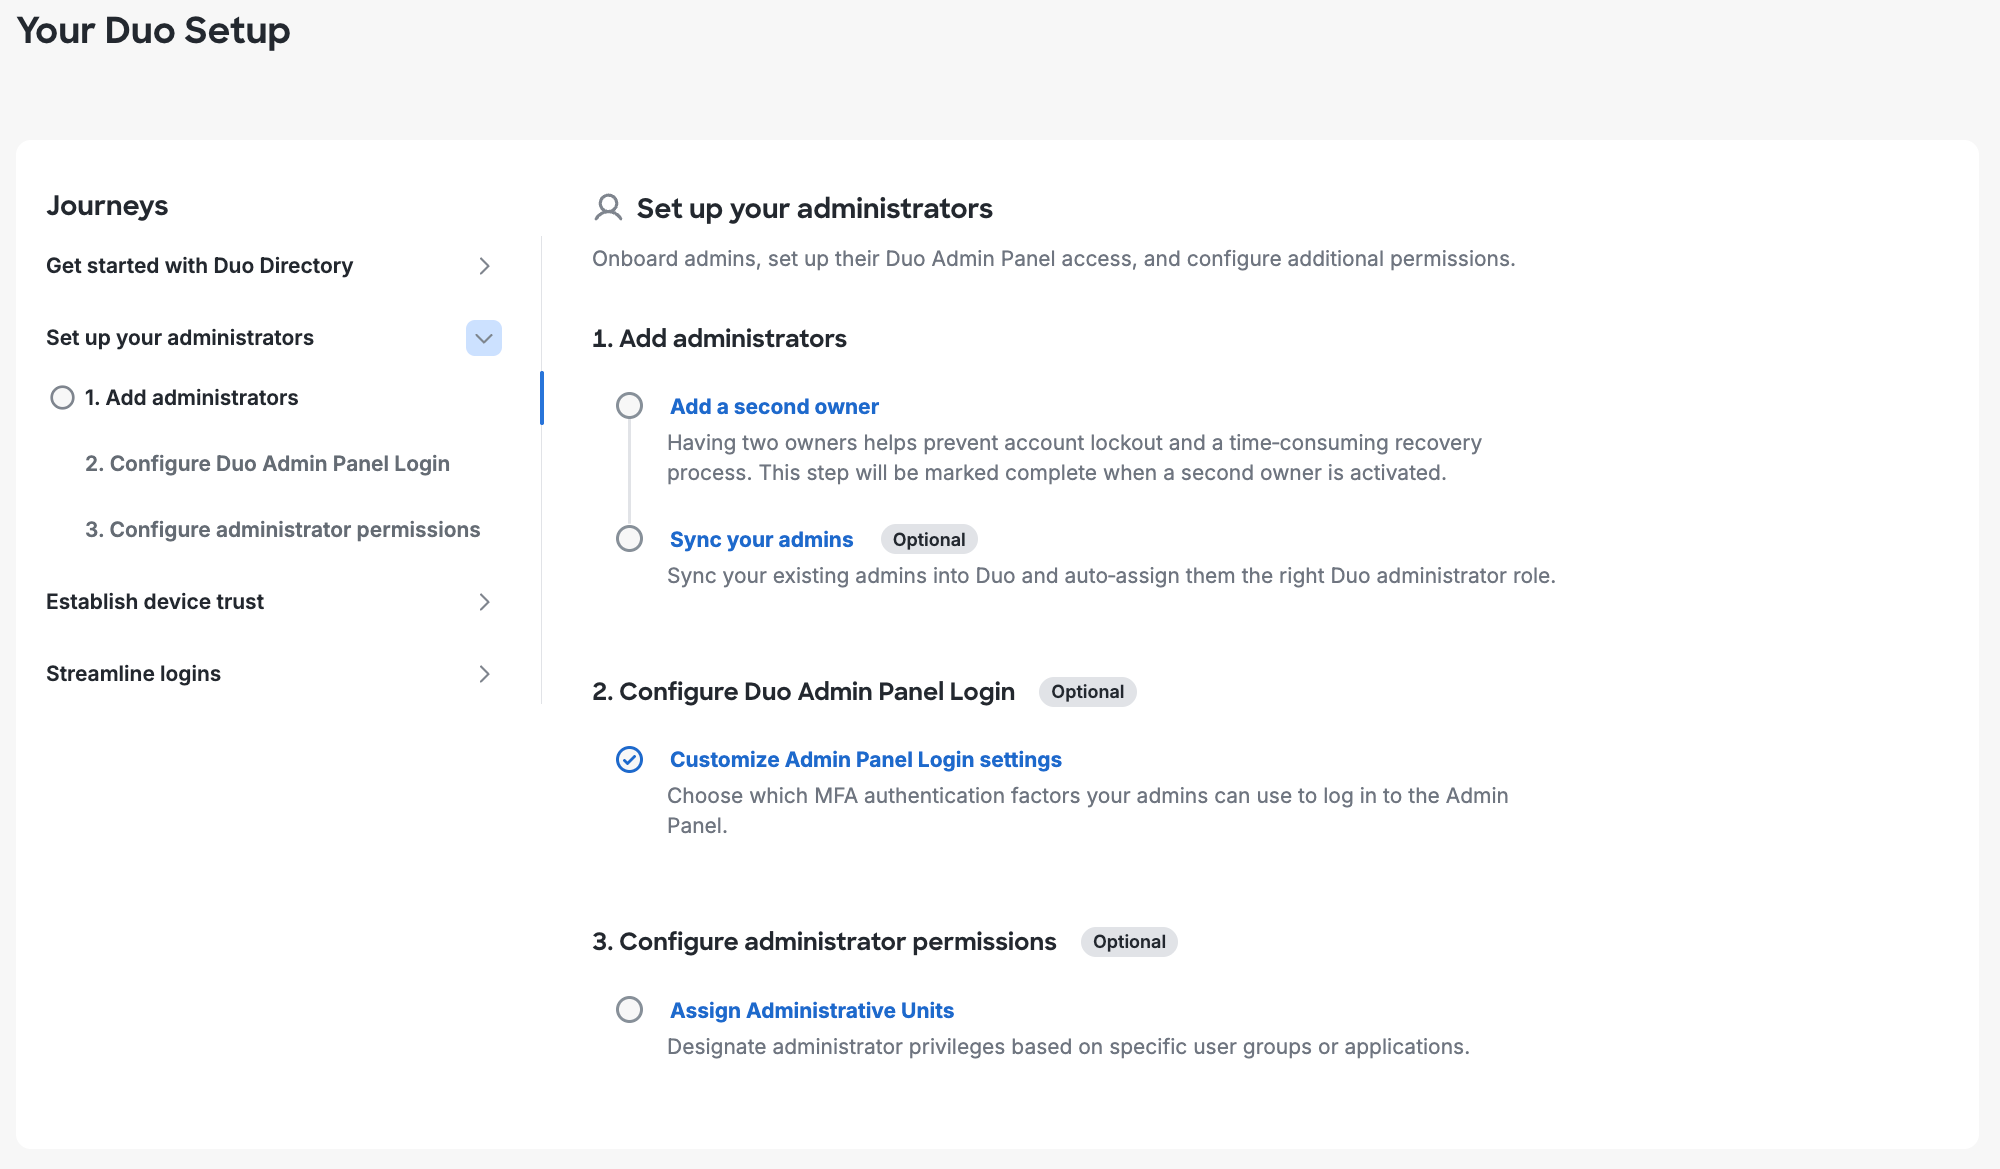Click the circle next to Sync your admins
Image resolution: width=2000 pixels, height=1169 pixels.
[x=629, y=539]
